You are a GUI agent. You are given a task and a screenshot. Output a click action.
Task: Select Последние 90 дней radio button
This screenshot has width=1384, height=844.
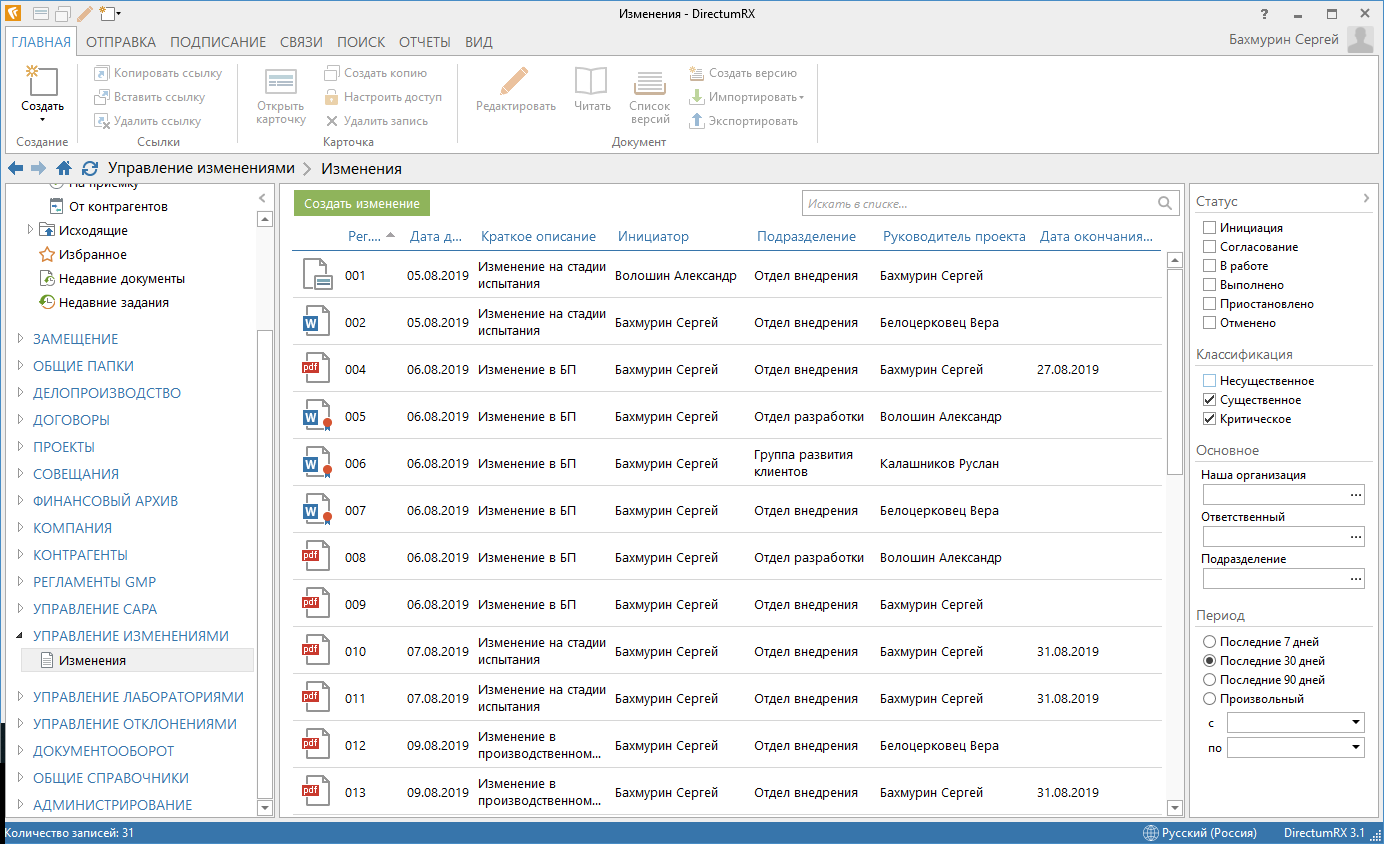1210,680
